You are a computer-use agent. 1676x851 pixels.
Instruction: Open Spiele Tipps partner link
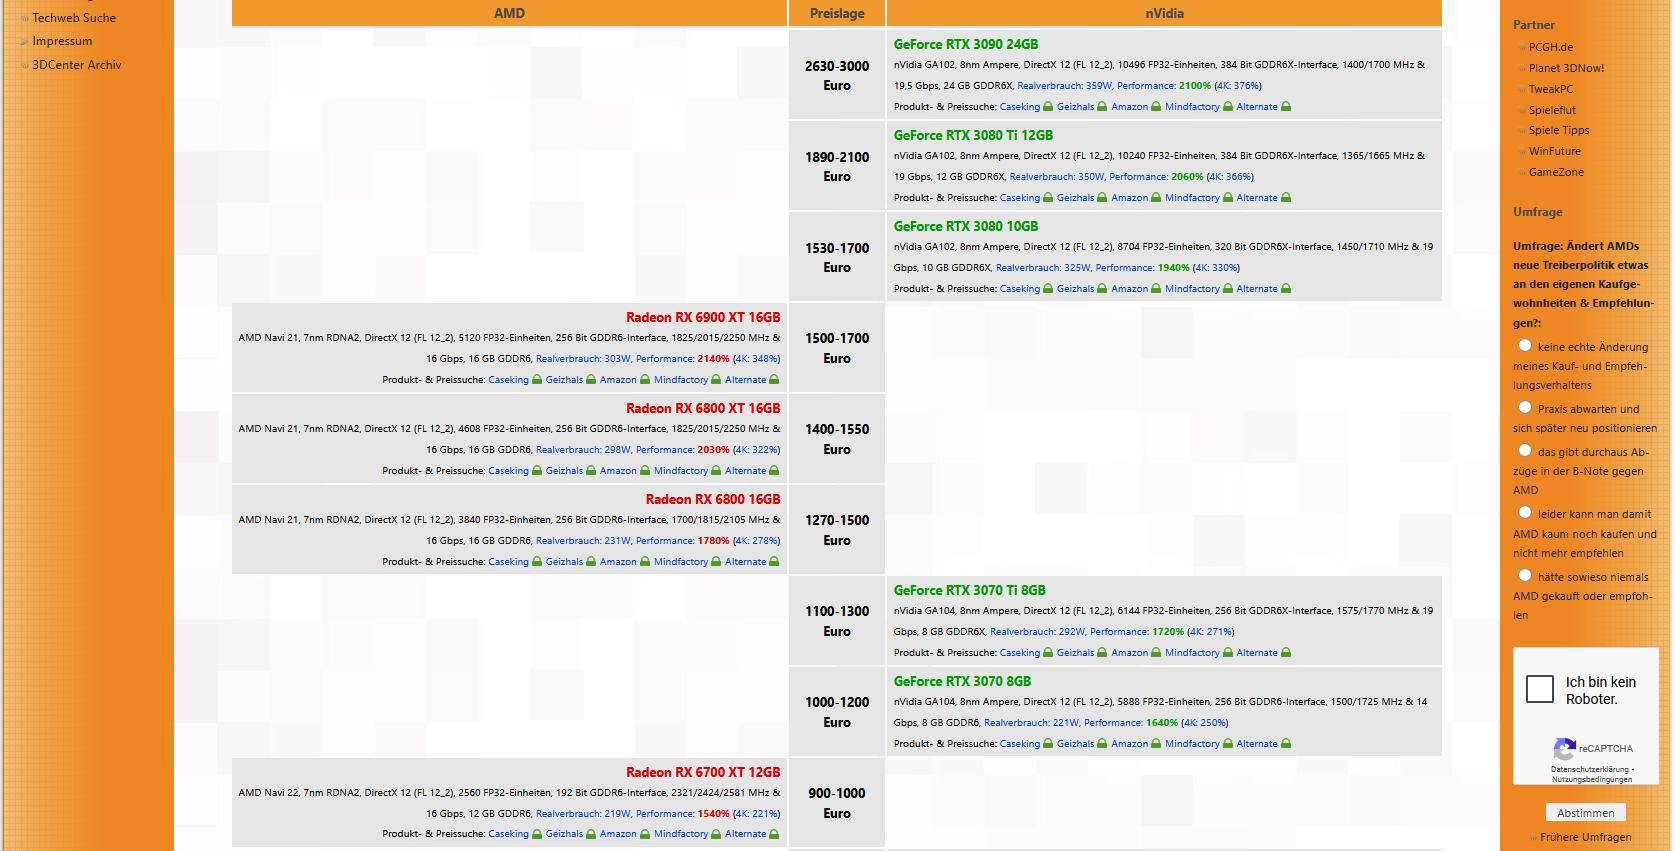(1559, 130)
